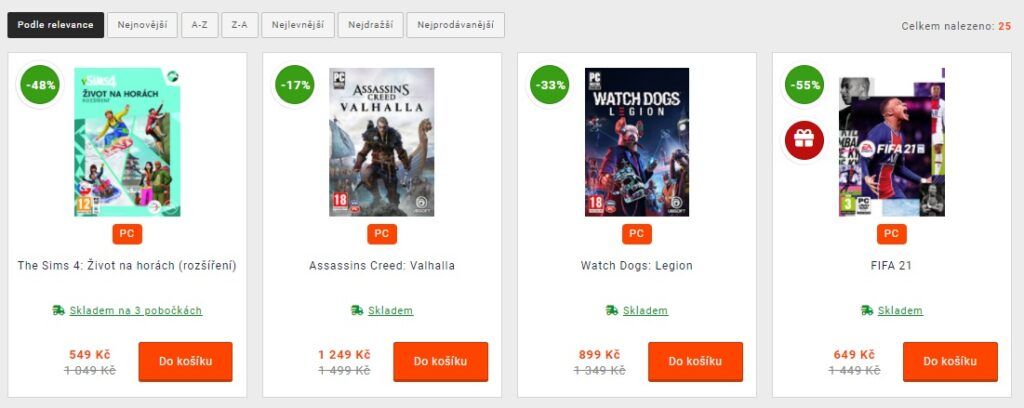Click the PC platform tag under Watch Dogs Legion
Screen dimensions: 1024x408
tap(637, 234)
